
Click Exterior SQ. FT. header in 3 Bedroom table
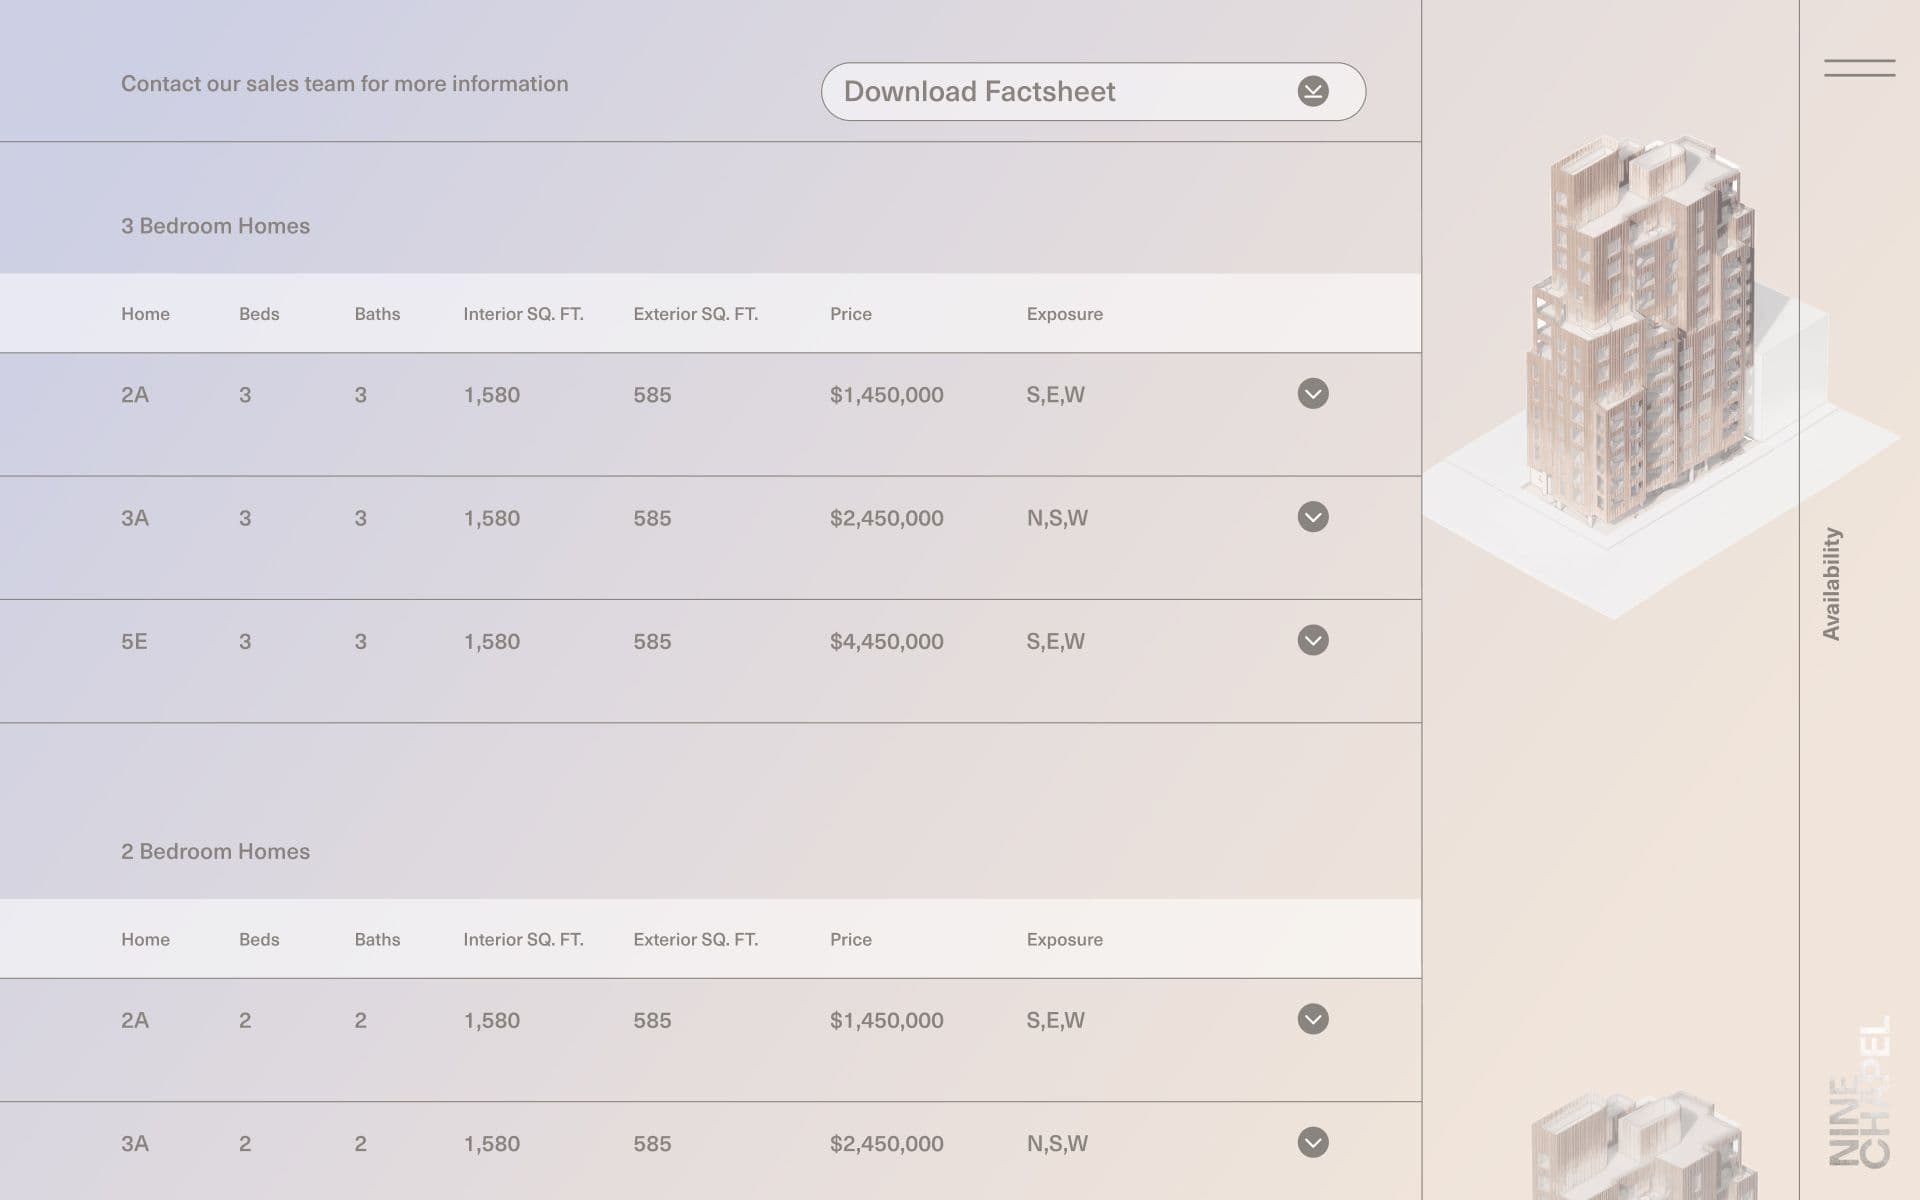point(695,314)
